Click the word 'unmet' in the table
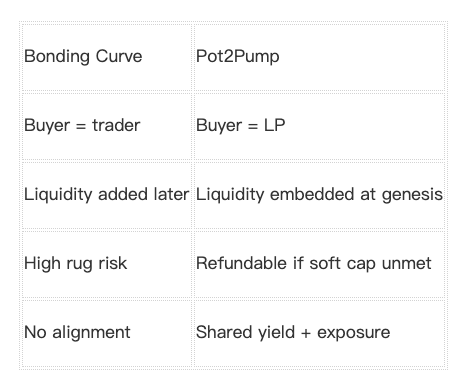Screen dimensions: 458x378 407,263
